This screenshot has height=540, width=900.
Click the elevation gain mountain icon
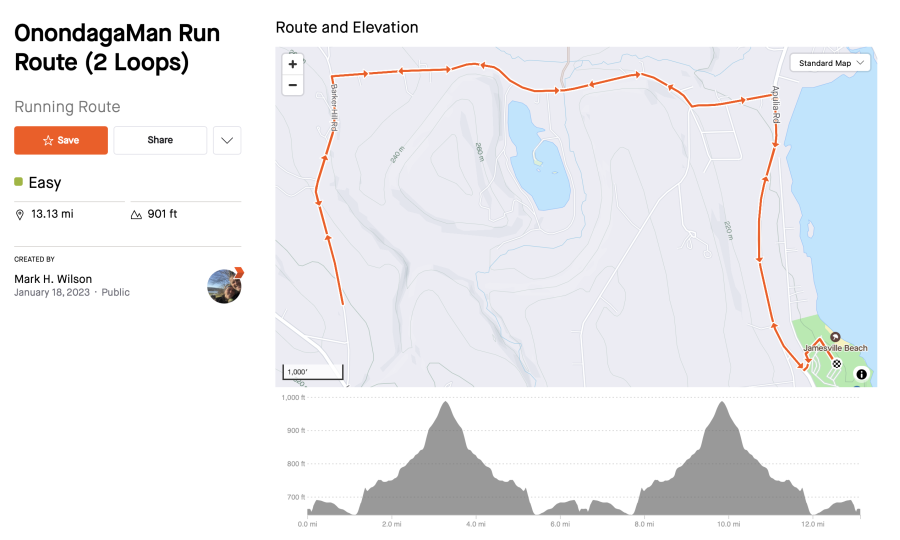point(136,214)
